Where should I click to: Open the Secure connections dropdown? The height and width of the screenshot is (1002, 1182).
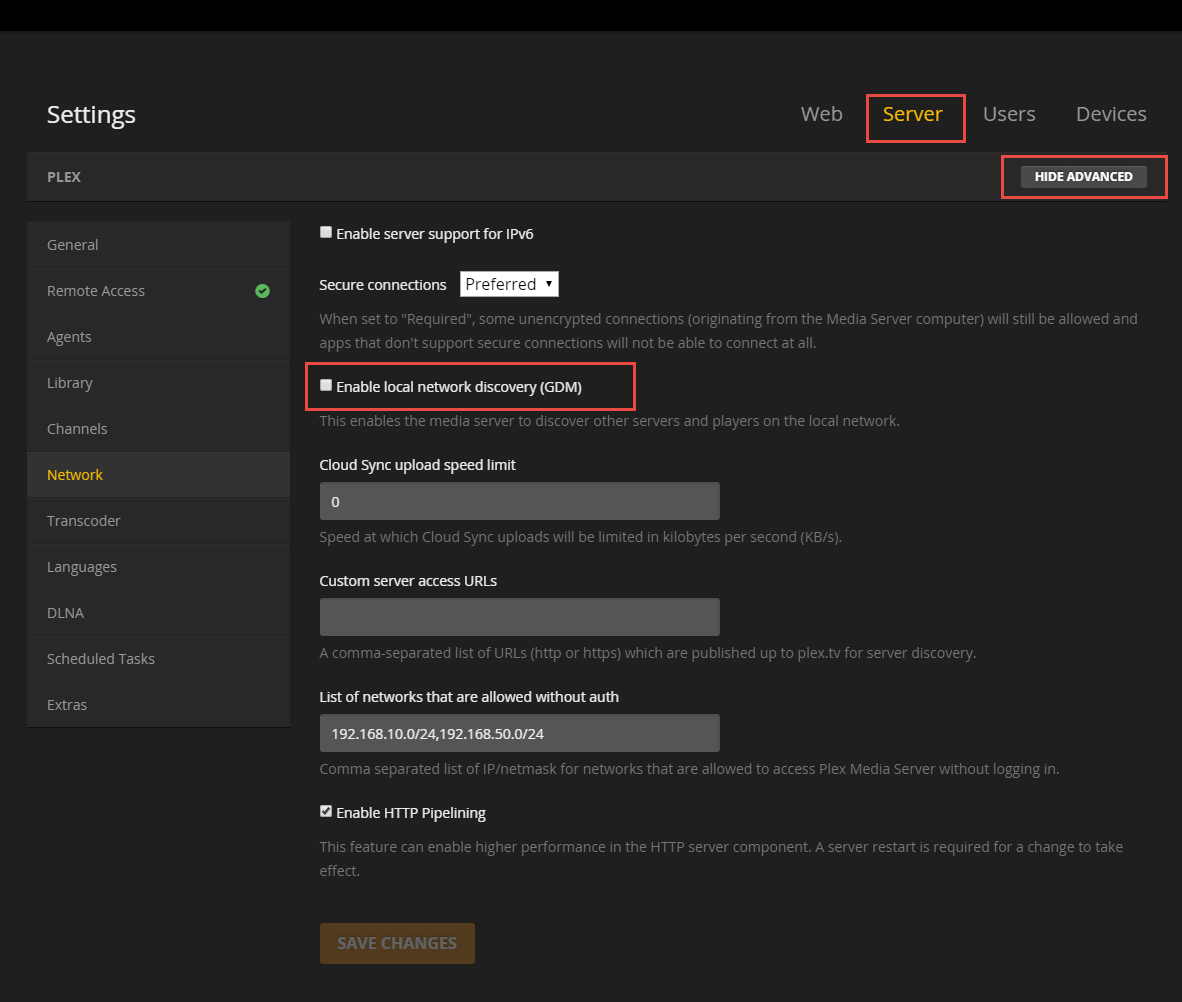click(x=509, y=284)
